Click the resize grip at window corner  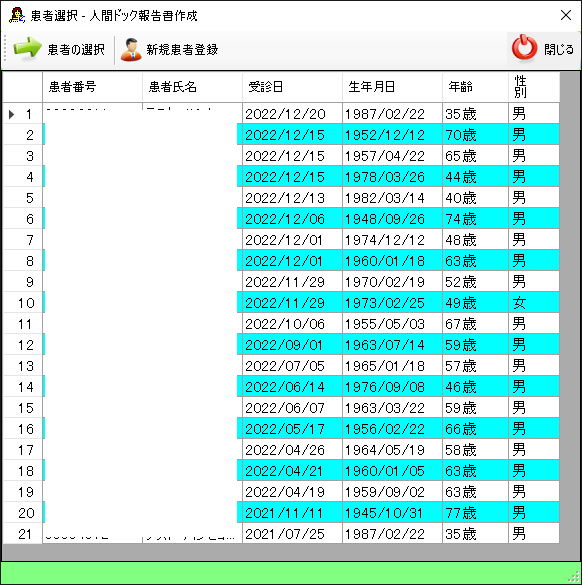[x=574, y=578]
